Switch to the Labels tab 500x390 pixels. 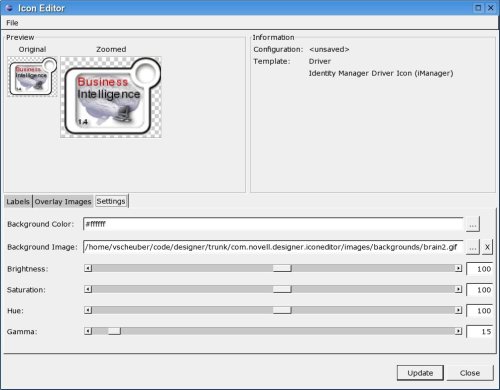18,201
